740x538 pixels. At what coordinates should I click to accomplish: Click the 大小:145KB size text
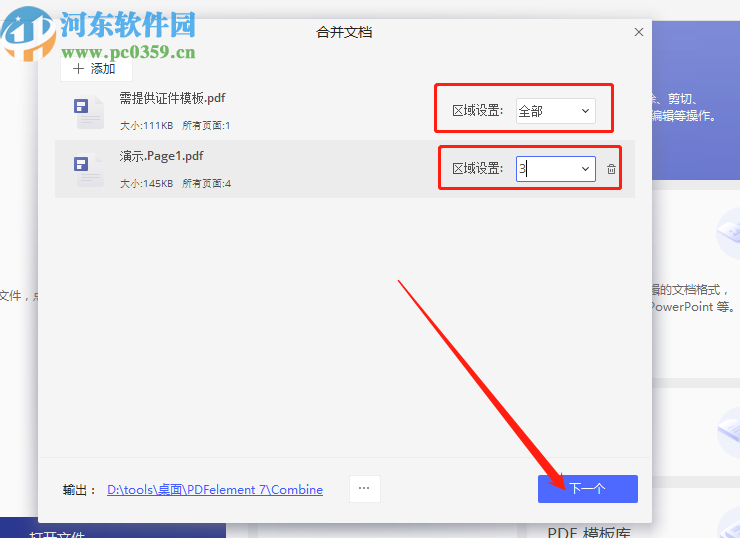pos(146,184)
